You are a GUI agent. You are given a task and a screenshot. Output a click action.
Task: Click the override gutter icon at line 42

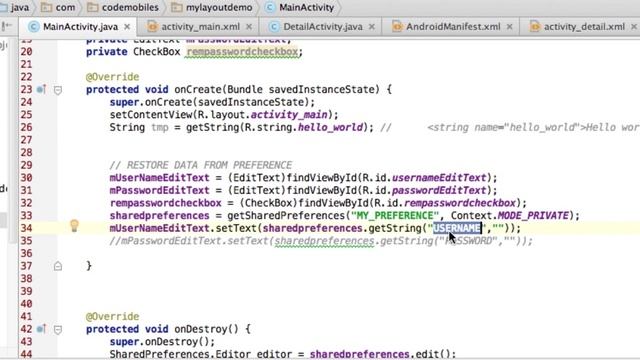coord(41,329)
